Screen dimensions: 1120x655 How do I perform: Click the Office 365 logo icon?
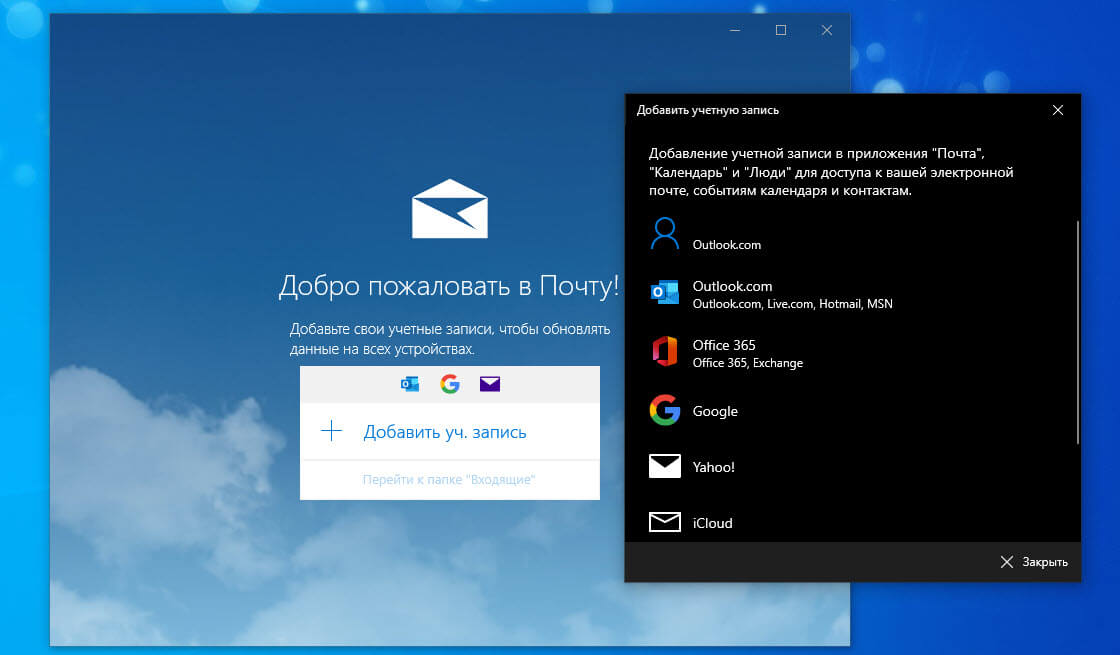coord(664,351)
